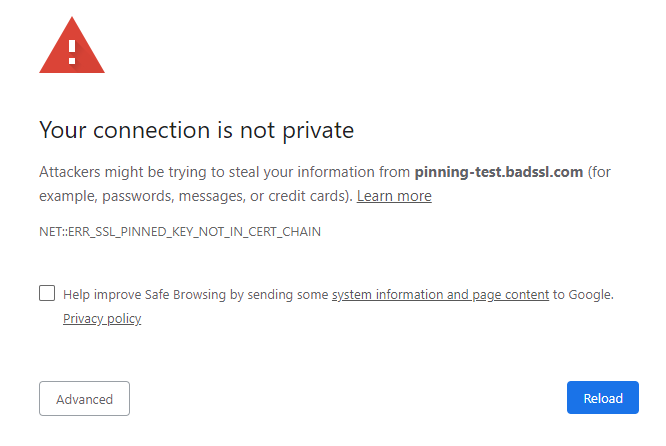
Task: Click the bold pinning-test.badssl.com domain name
Action: point(499,172)
